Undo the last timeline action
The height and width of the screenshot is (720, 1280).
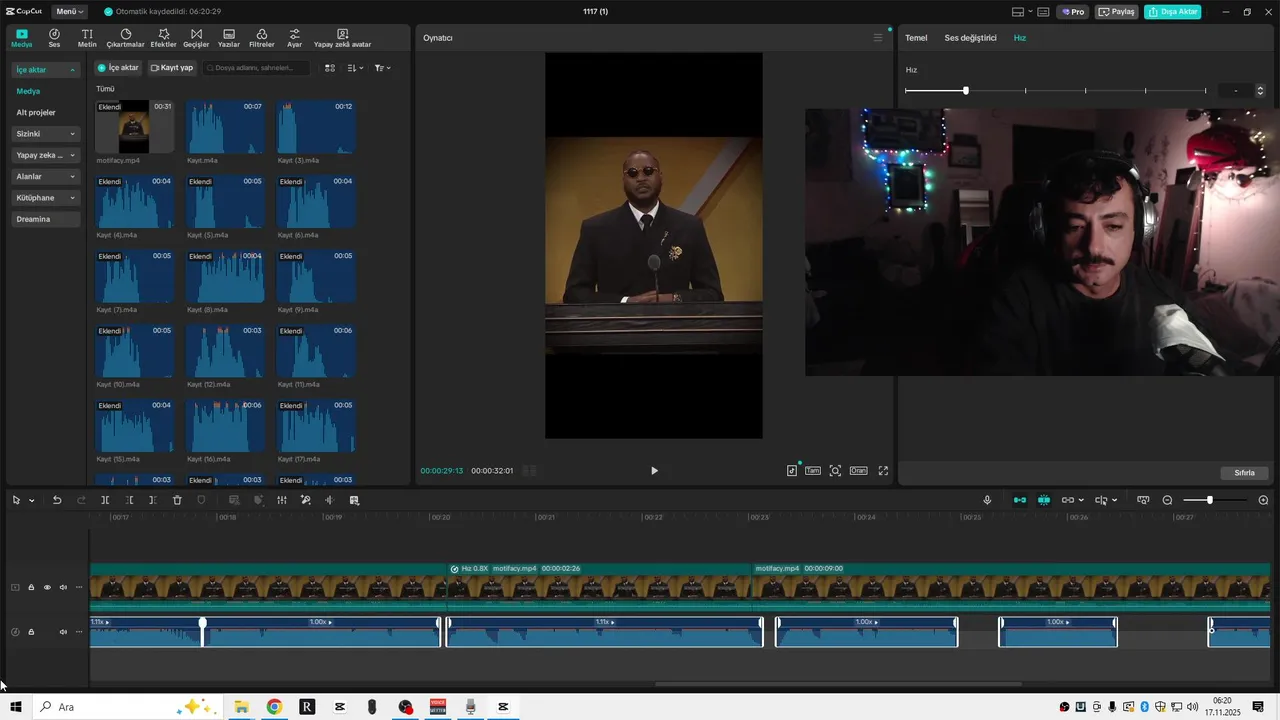(x=57, y=500)
